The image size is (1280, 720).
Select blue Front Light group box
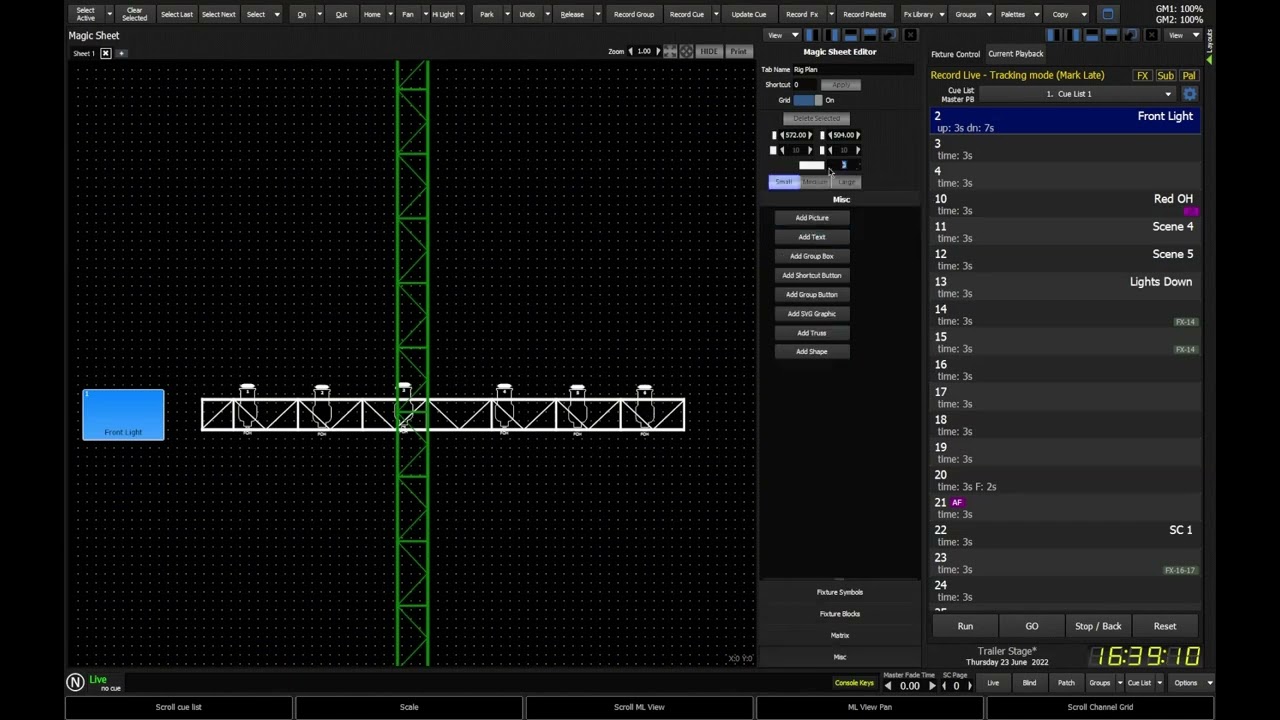[x=123, y=414]
